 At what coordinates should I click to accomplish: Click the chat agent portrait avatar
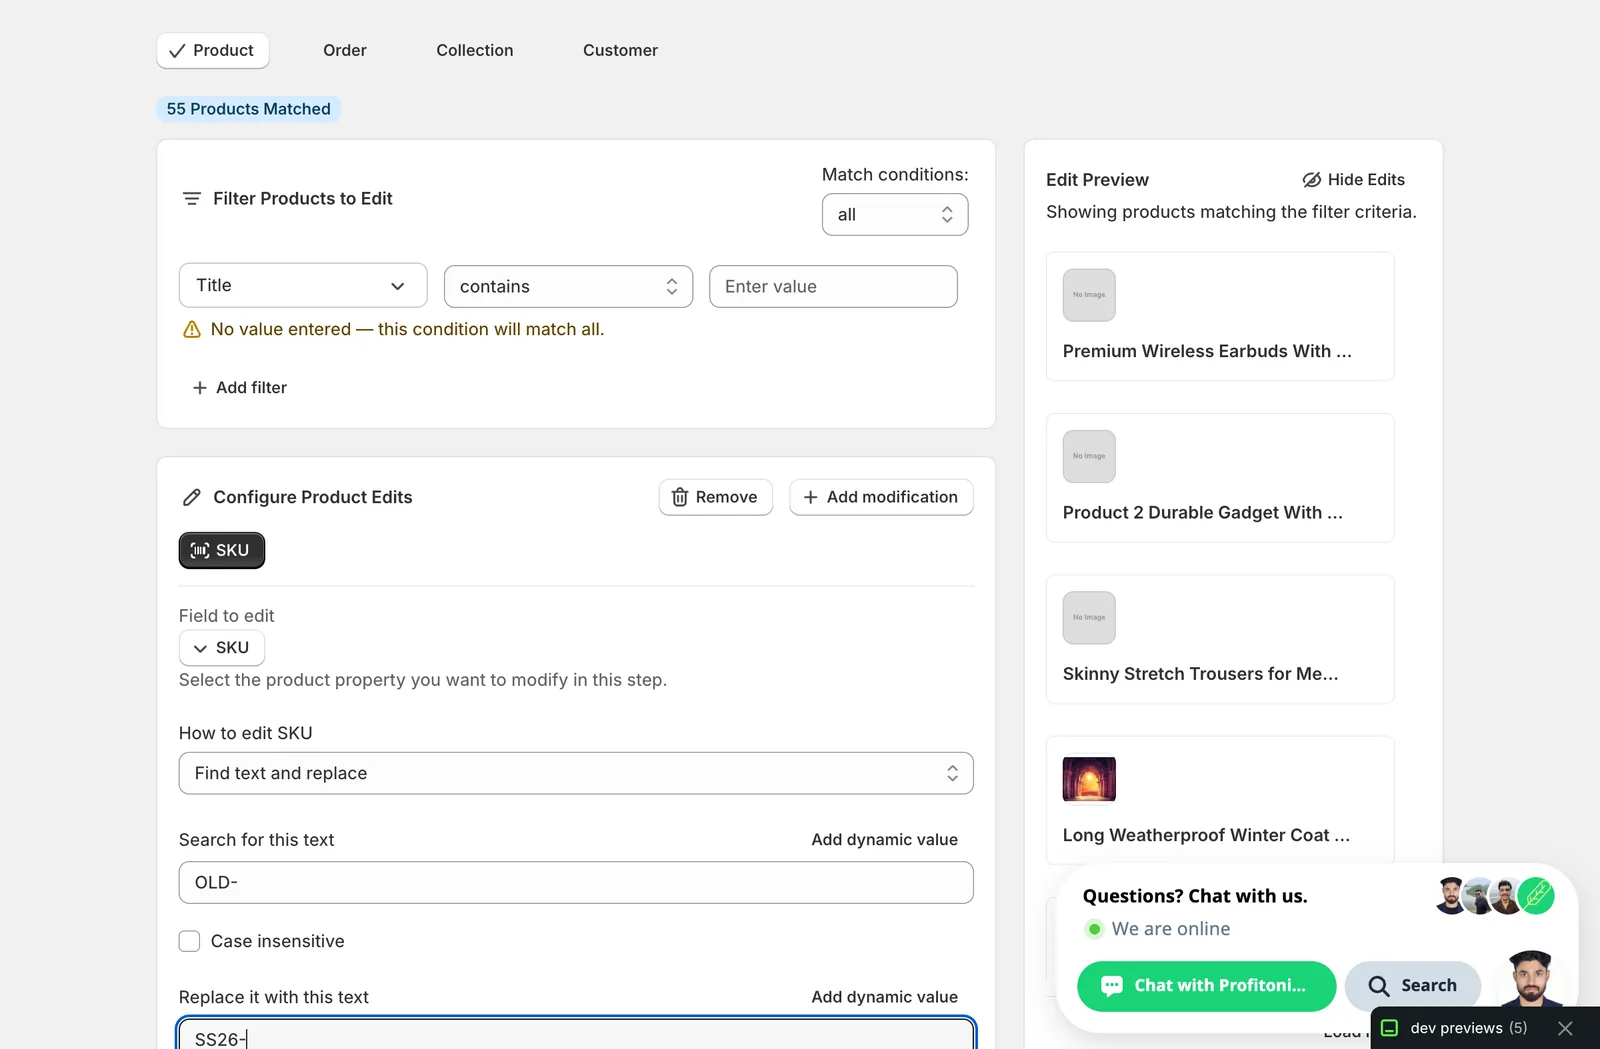pyautogui.click(x=1531, y=978)
